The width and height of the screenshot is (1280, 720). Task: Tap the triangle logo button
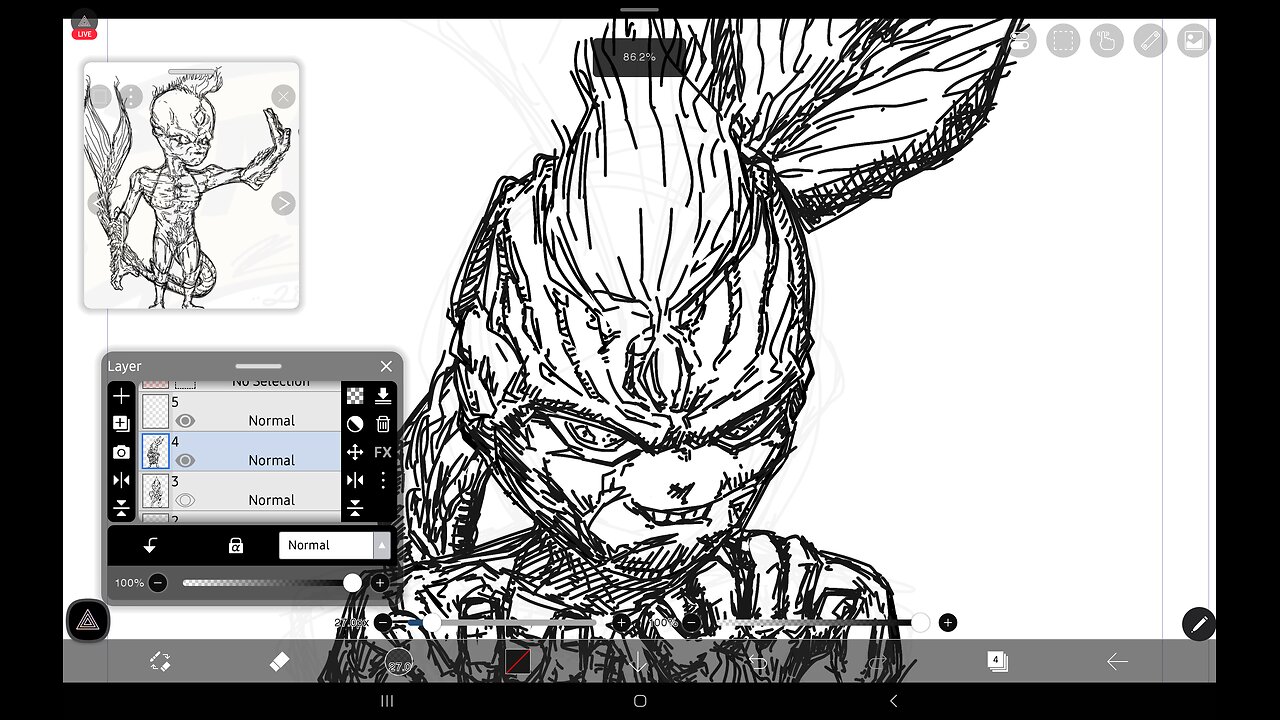tap(88, 621)
